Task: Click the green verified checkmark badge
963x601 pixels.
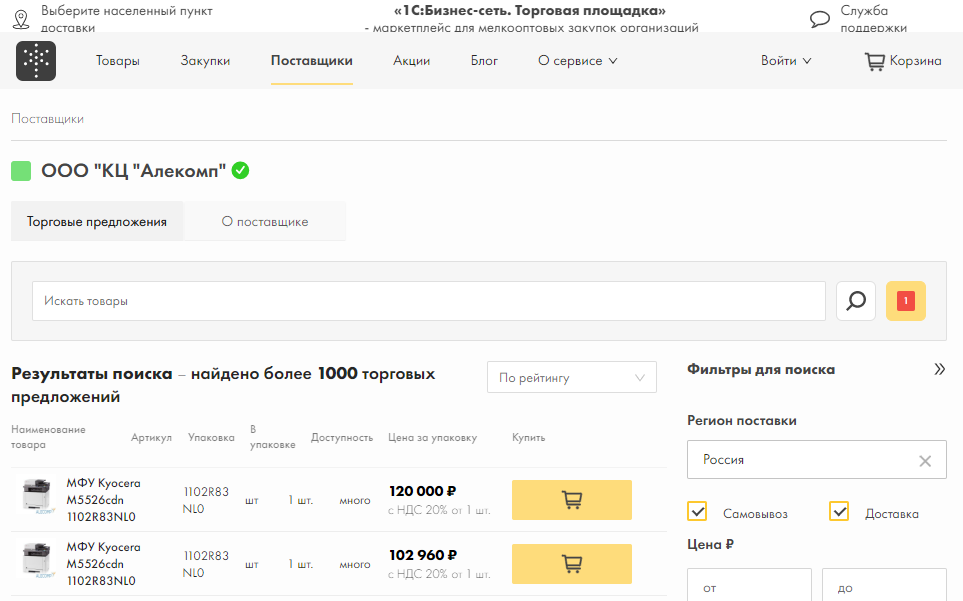Action: 240,170
